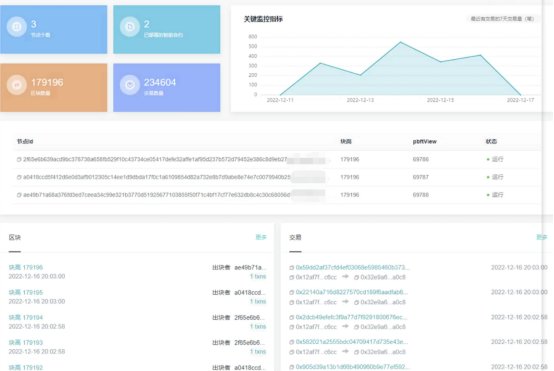Image resolution: width=554 pixels, height=371 pixels.
Task: Copy node ID starting with ae49b71a
Action: pyautogui.click(x=19, y=195)
